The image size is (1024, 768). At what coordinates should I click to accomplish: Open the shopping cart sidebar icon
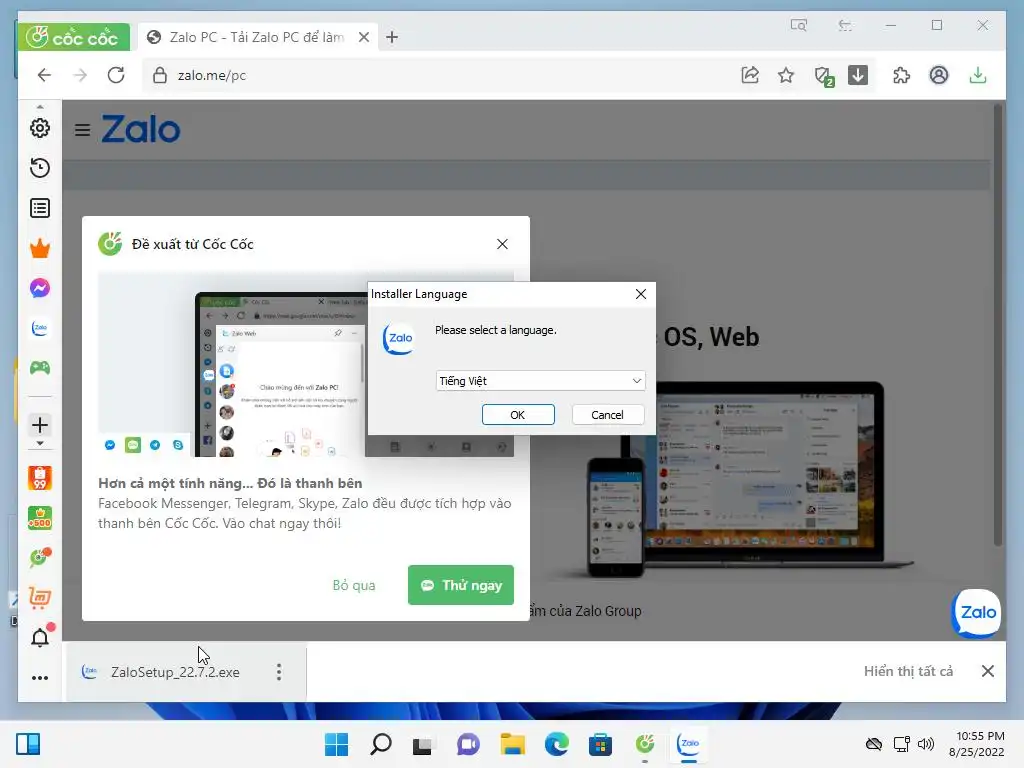click(40, 598)
